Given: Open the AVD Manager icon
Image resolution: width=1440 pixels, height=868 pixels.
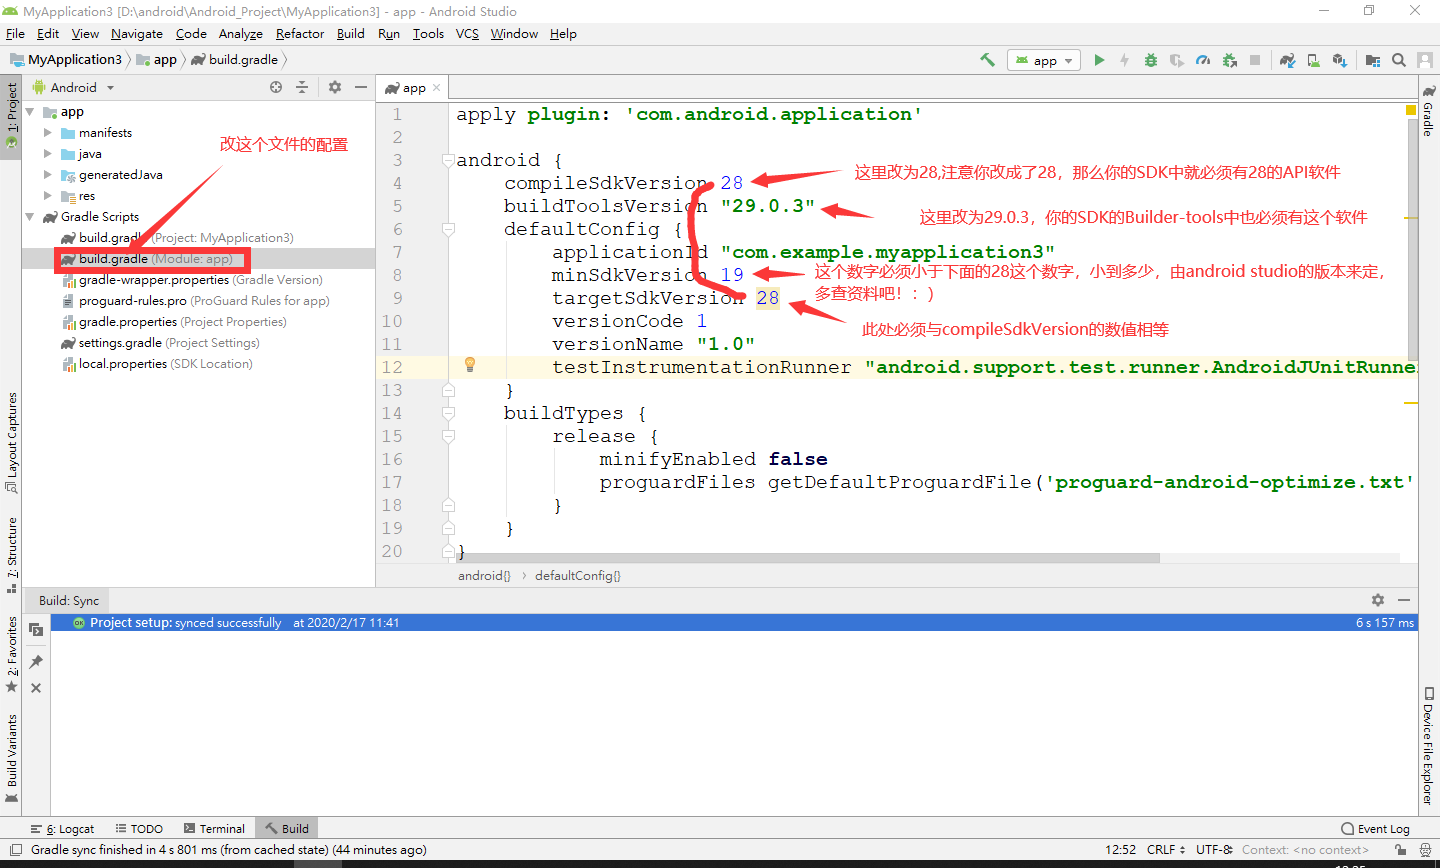Looking at the screenshot, I should [1314, 60].
